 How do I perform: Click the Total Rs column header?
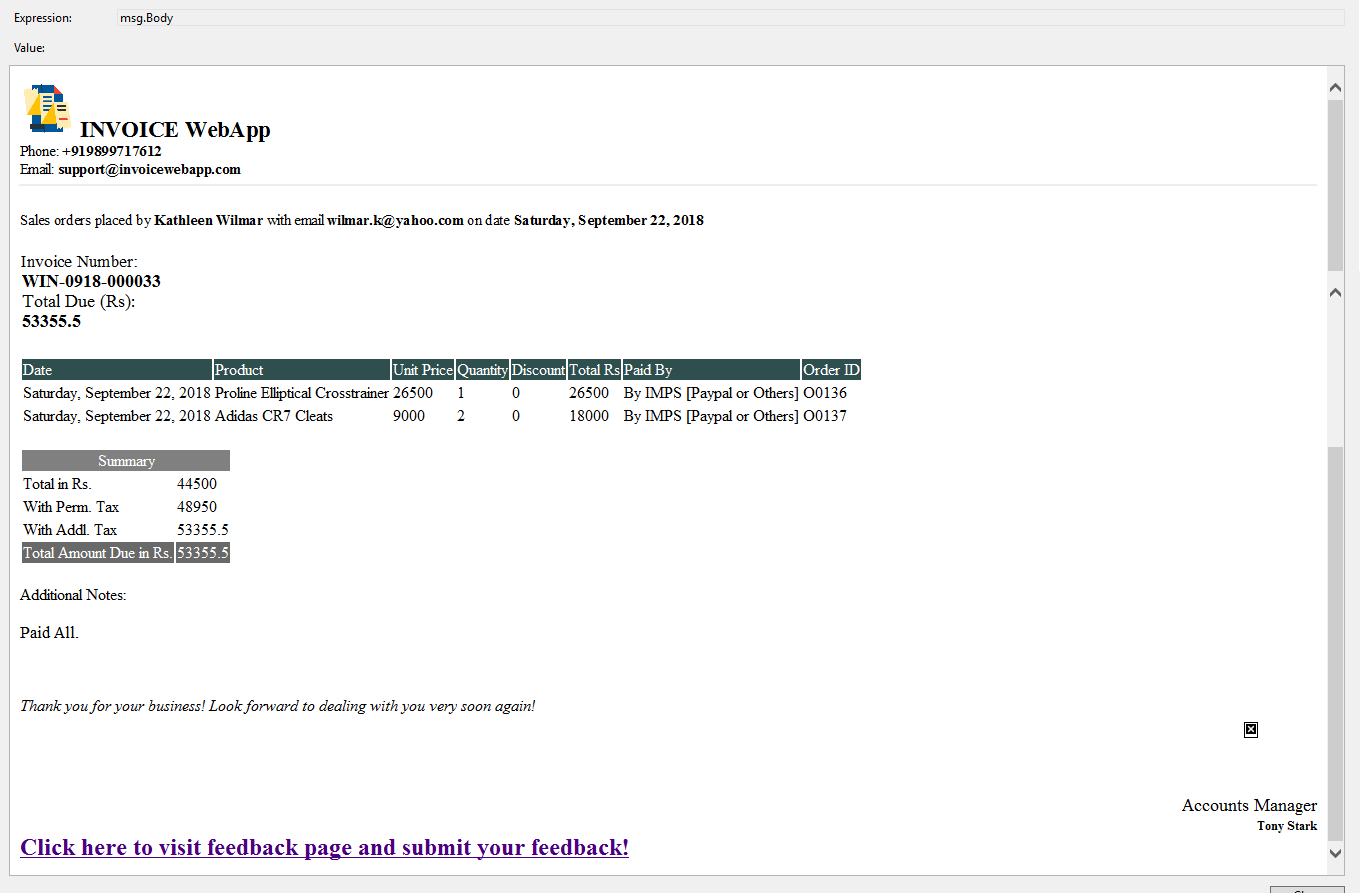coord(595,370)
